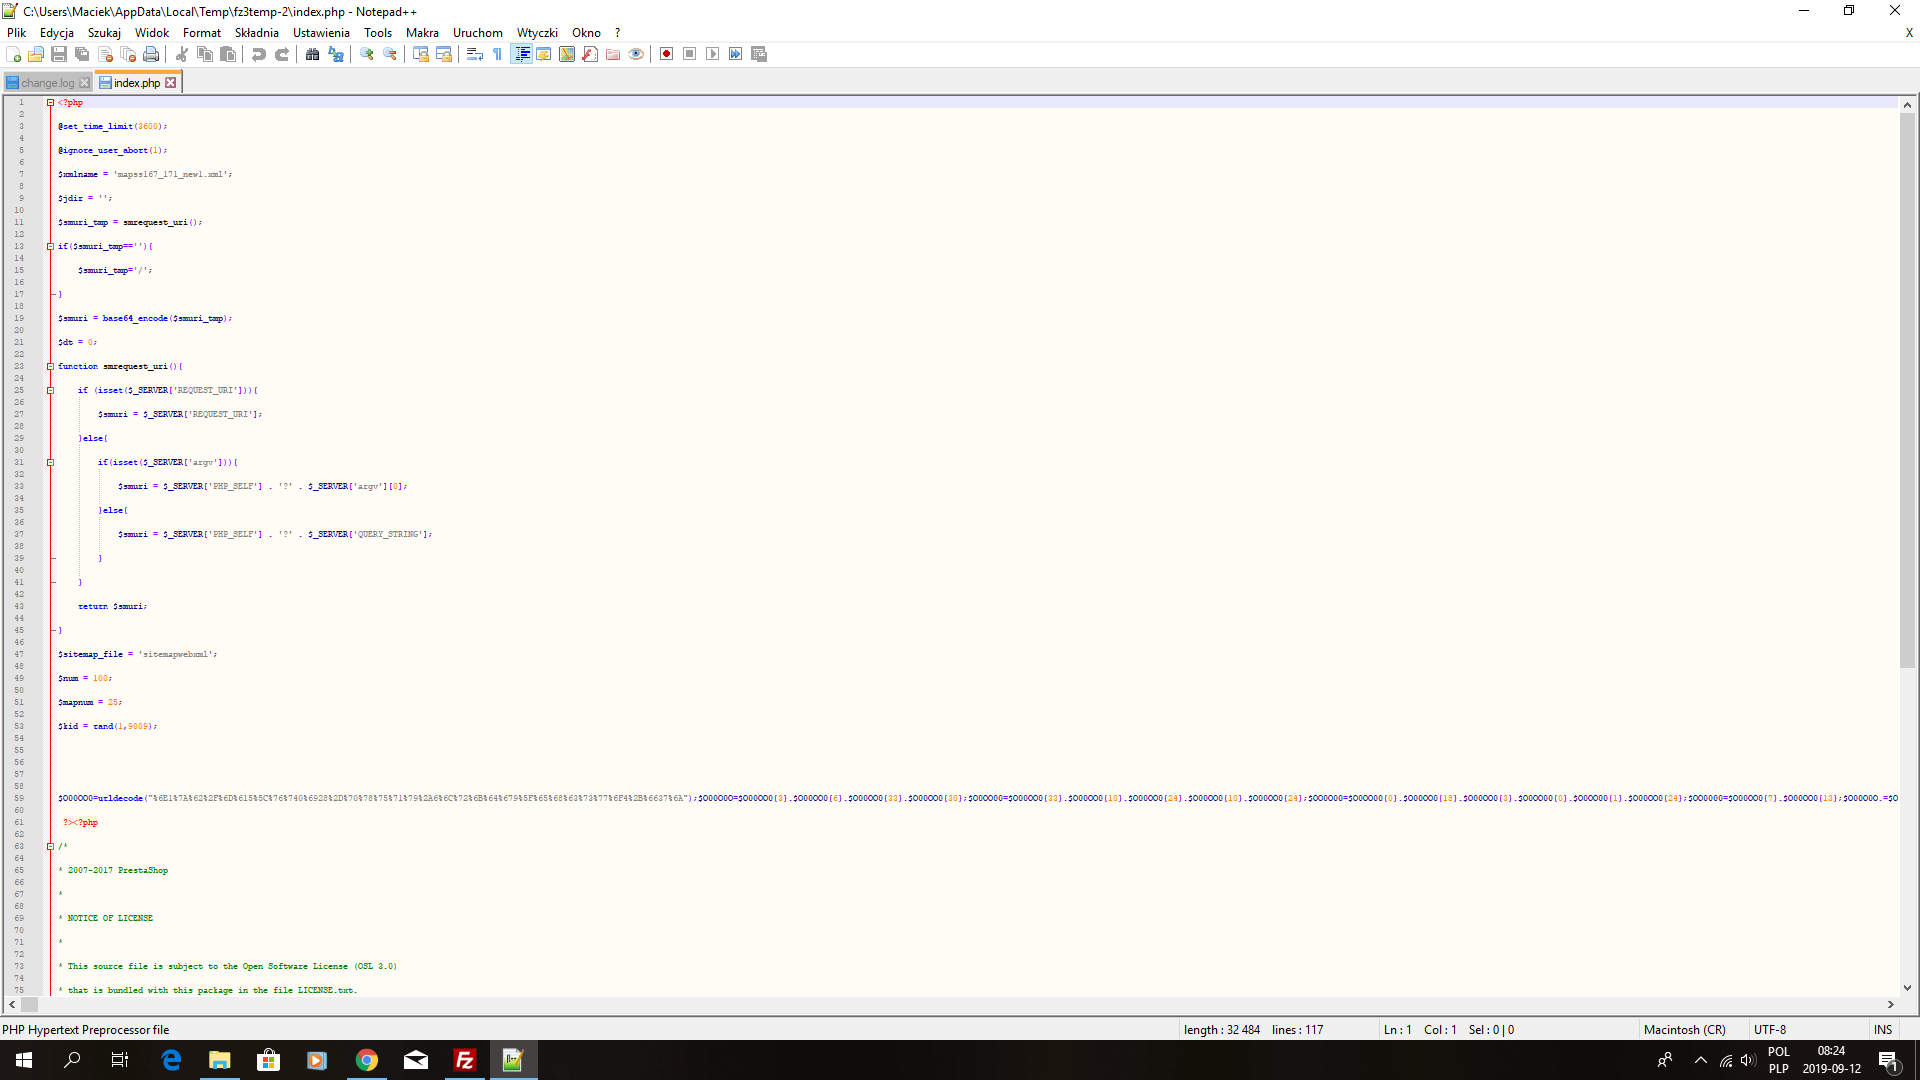The height and width of the screenshot is (1080, 1920).
Task: Toggle Show all characters pilcrow icon
Action: 498,54
